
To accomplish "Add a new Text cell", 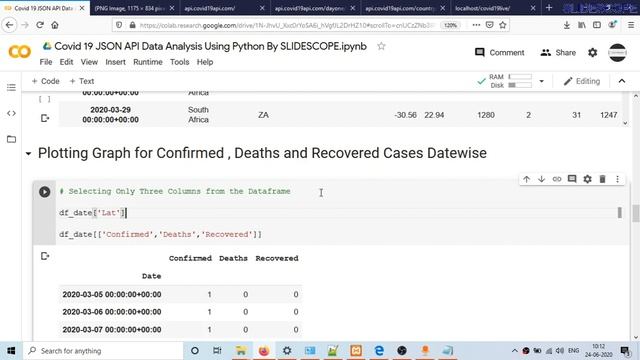I will (x=82, y=81).
